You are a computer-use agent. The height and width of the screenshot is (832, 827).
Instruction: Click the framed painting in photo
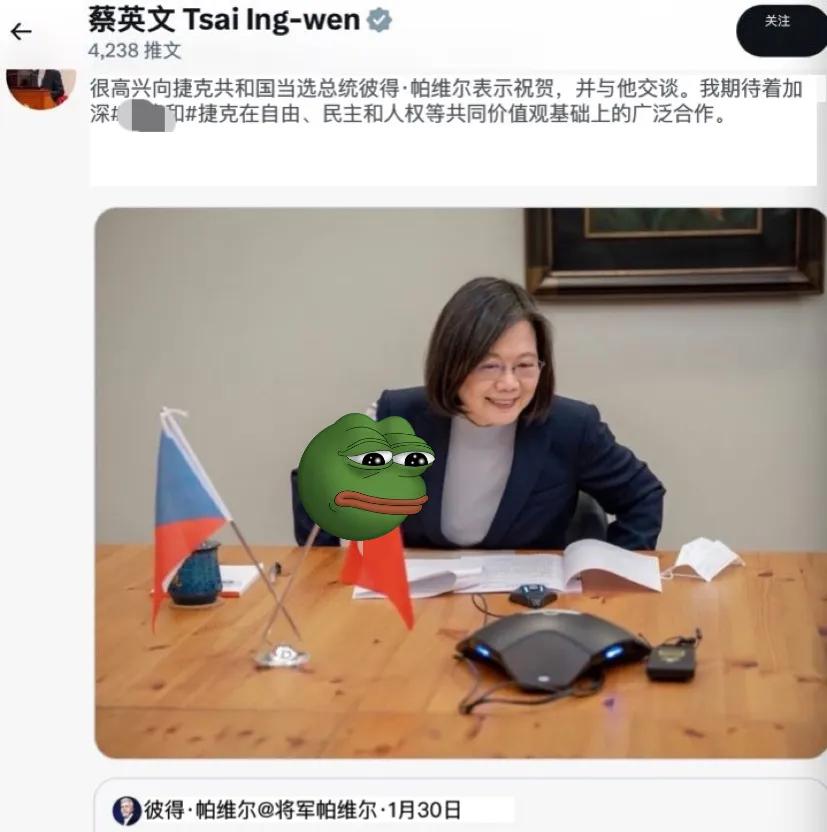point(675,251)
